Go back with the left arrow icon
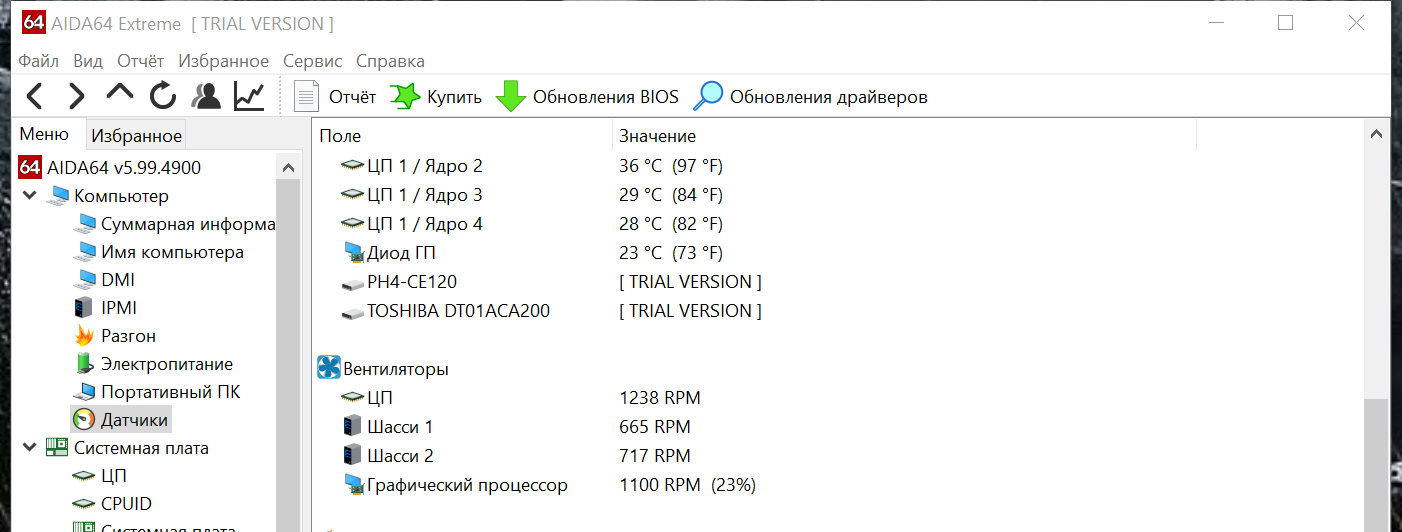 [x=35, y=97]
